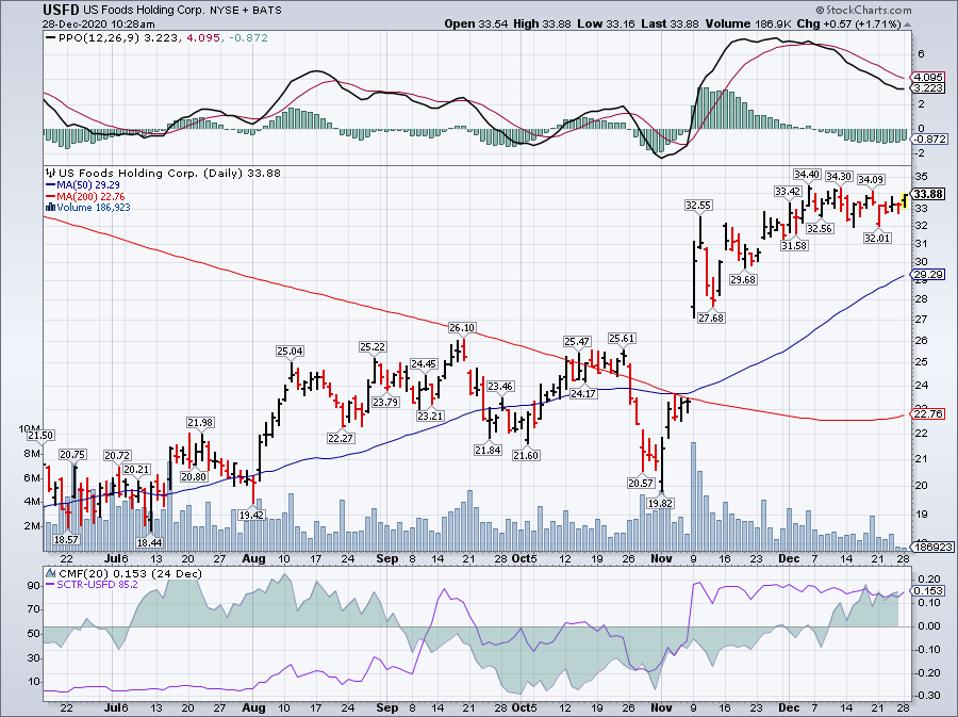Click the 25.04 August high annotation

tap(290, 351)
